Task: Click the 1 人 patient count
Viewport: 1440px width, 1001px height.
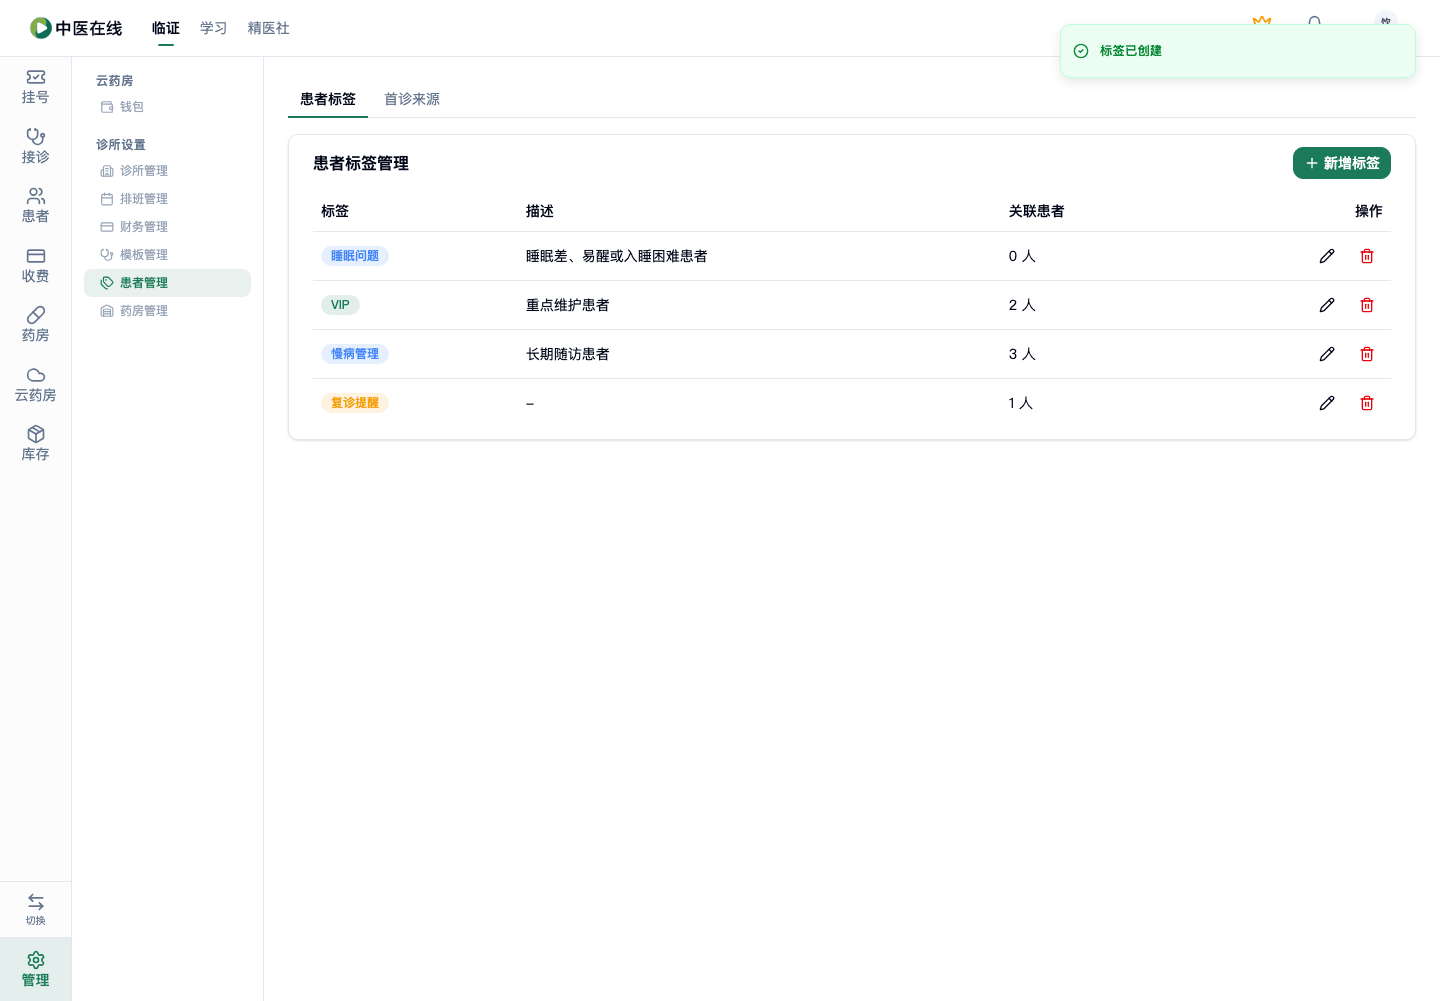Action: point(1021,403)
